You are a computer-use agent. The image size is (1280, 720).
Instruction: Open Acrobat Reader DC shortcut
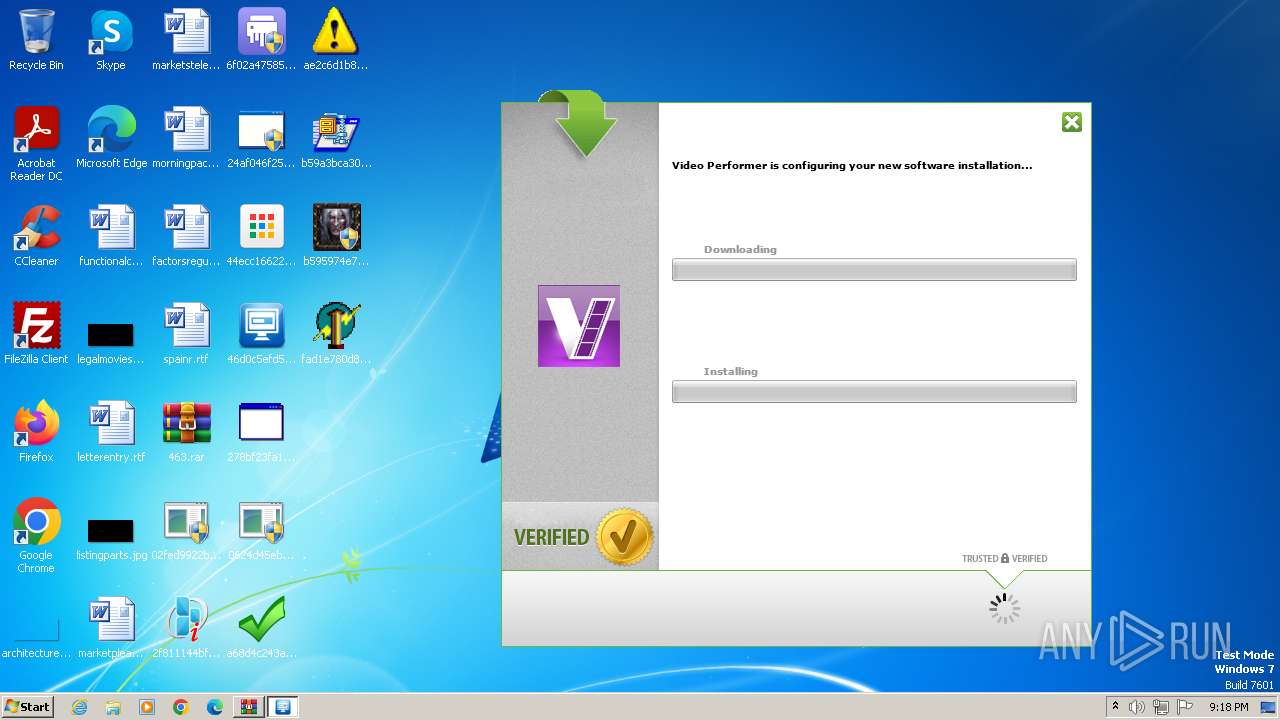click(36, 144)
